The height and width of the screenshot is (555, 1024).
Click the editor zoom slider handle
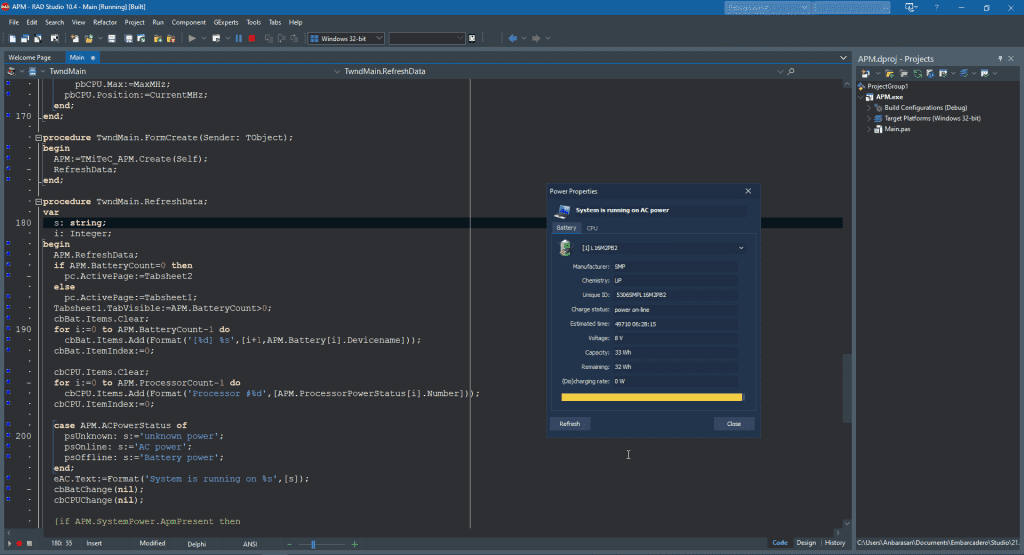[313, 544]
